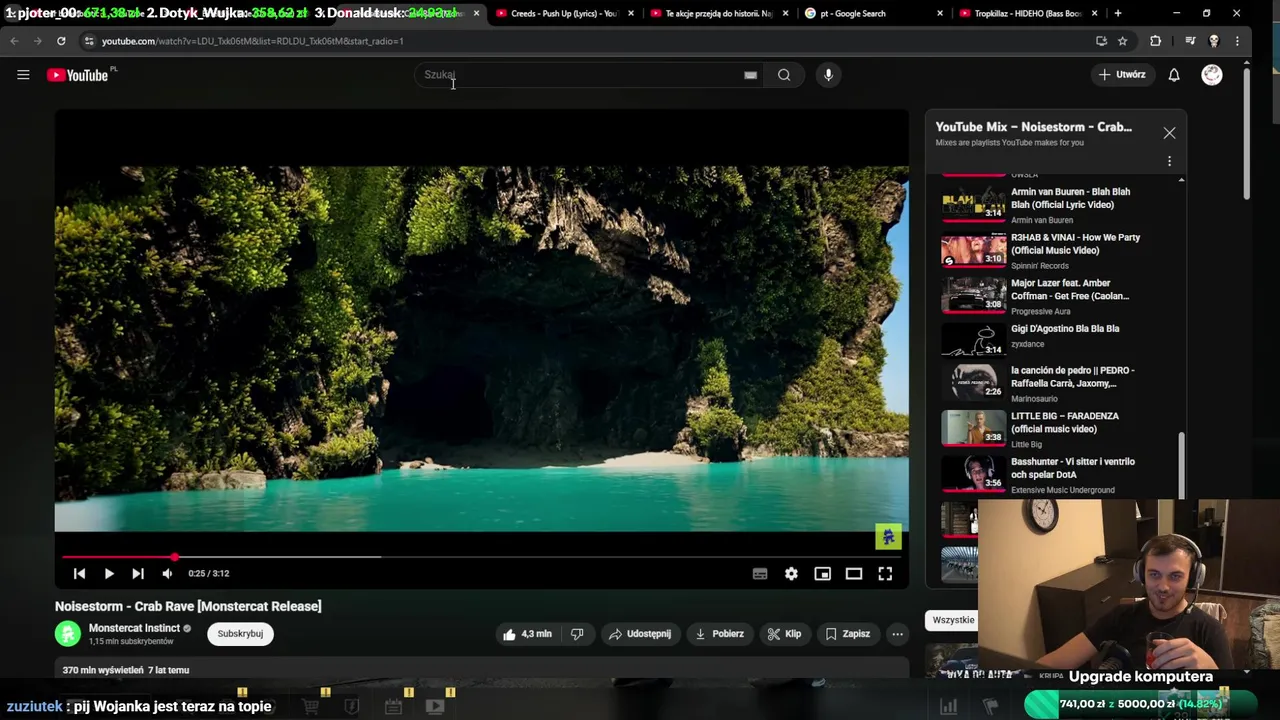Open the YouTube hamburger guide menu
The width and height of the screenshot is (1280, 720).
(23, 75)
